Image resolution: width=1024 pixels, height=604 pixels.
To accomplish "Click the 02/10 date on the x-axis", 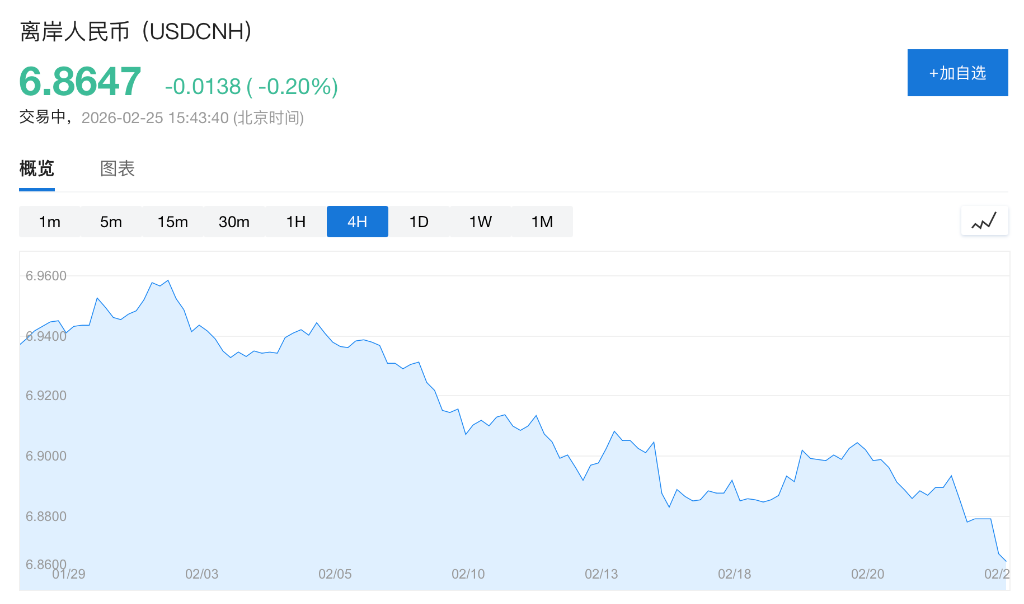I will (468, 574).
